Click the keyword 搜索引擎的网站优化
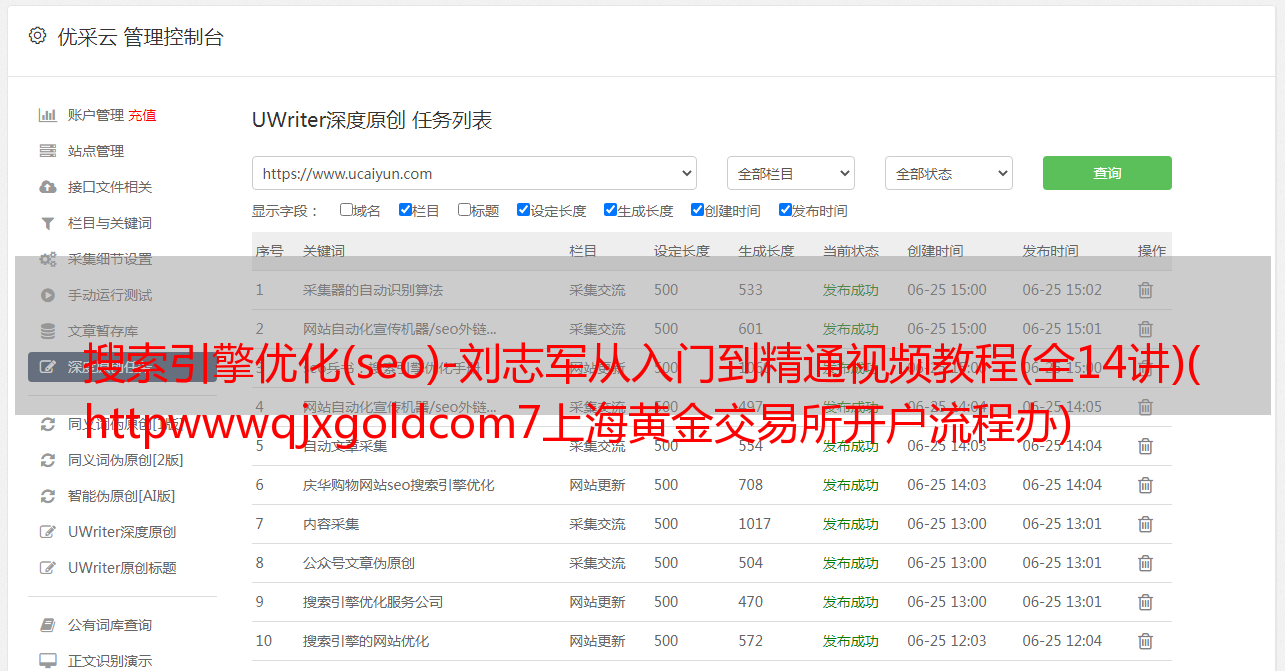This screenshot has width=1285, height=671. tap(366, 641)
